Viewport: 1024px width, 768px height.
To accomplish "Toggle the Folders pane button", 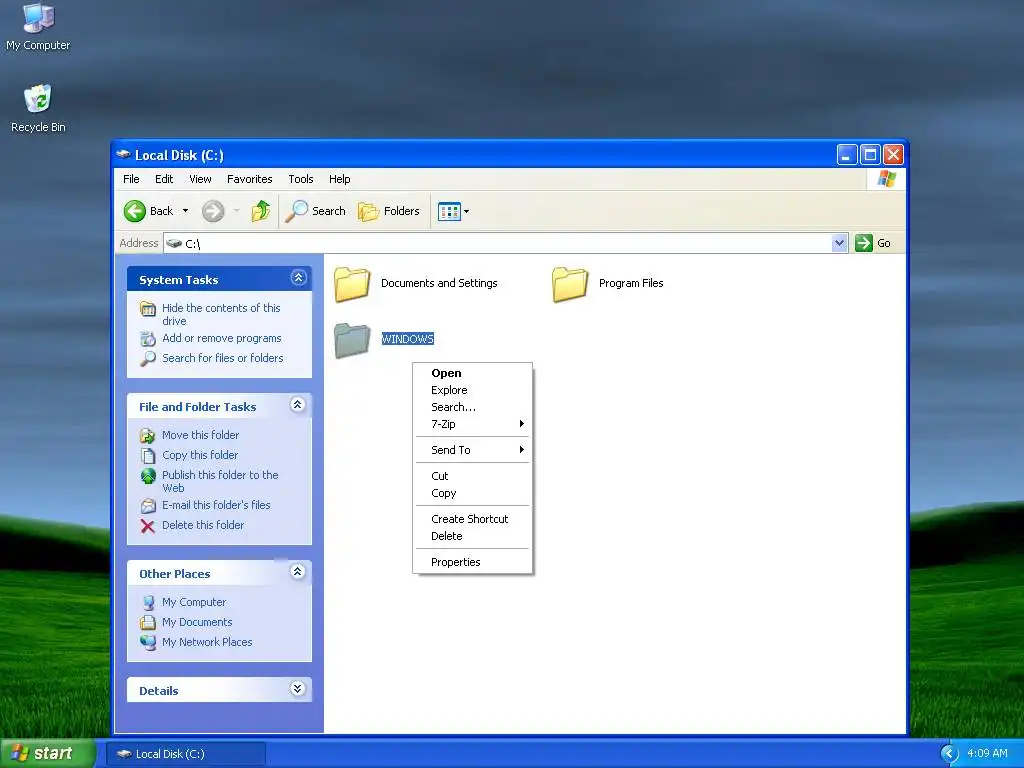I will 389,211.
